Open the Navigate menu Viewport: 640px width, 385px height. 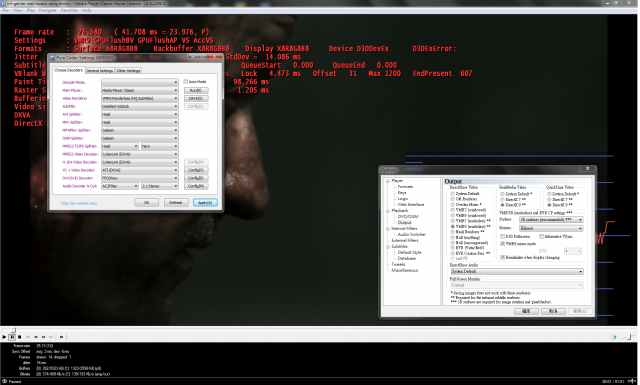tap(48, 10)
